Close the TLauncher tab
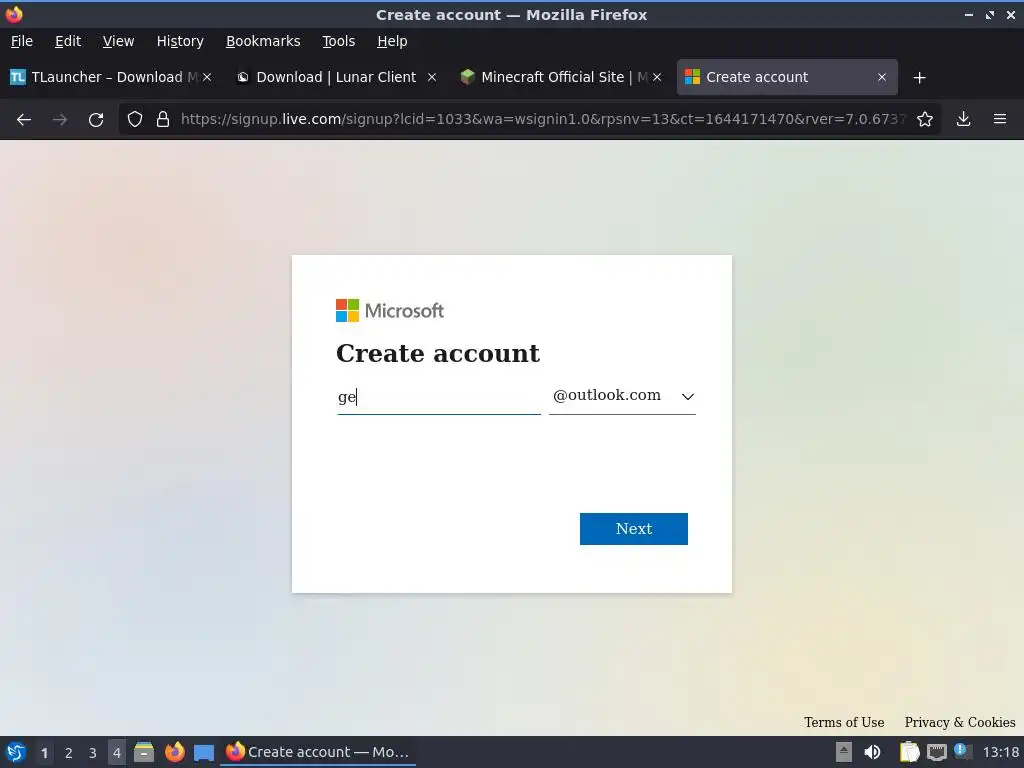Screen dimensions: 1024x768 coord(207,77)
